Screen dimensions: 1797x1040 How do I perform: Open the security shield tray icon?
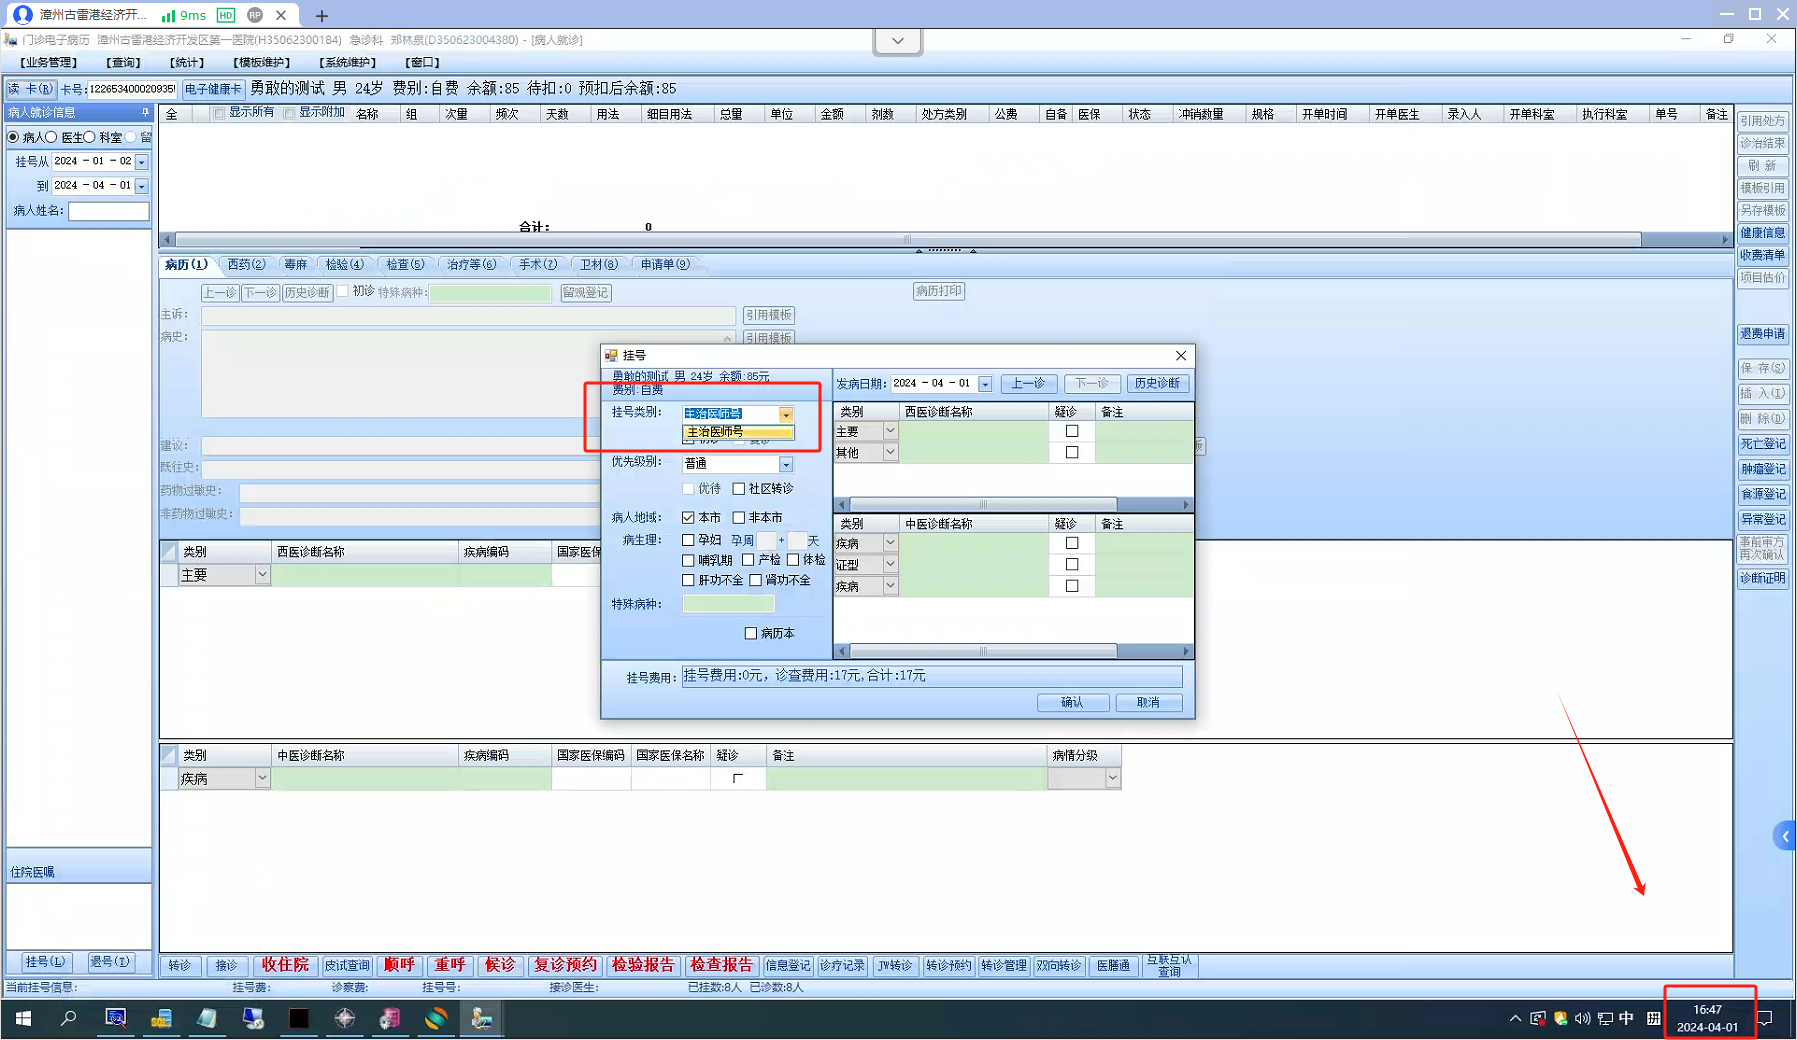pos(1560,1019)
